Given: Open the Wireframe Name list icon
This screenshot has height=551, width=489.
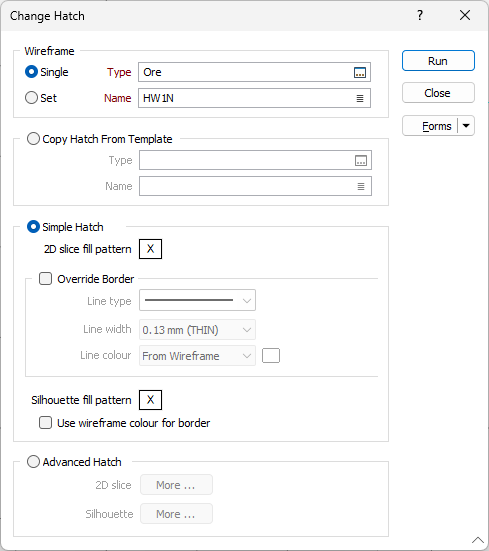Looking at the screenshot, I should (x=360, y=98).
